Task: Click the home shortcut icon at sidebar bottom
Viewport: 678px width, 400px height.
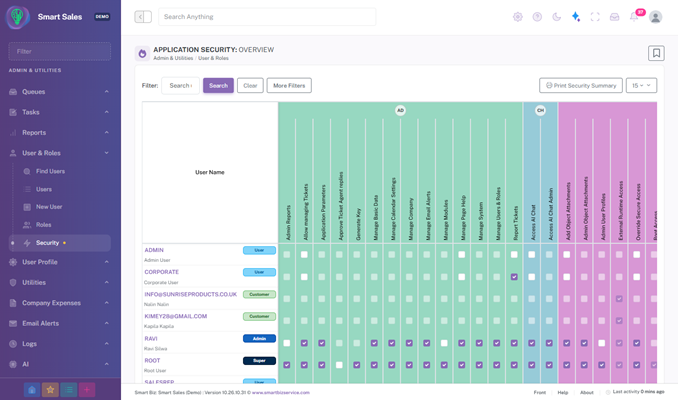Action: point(32,390)
